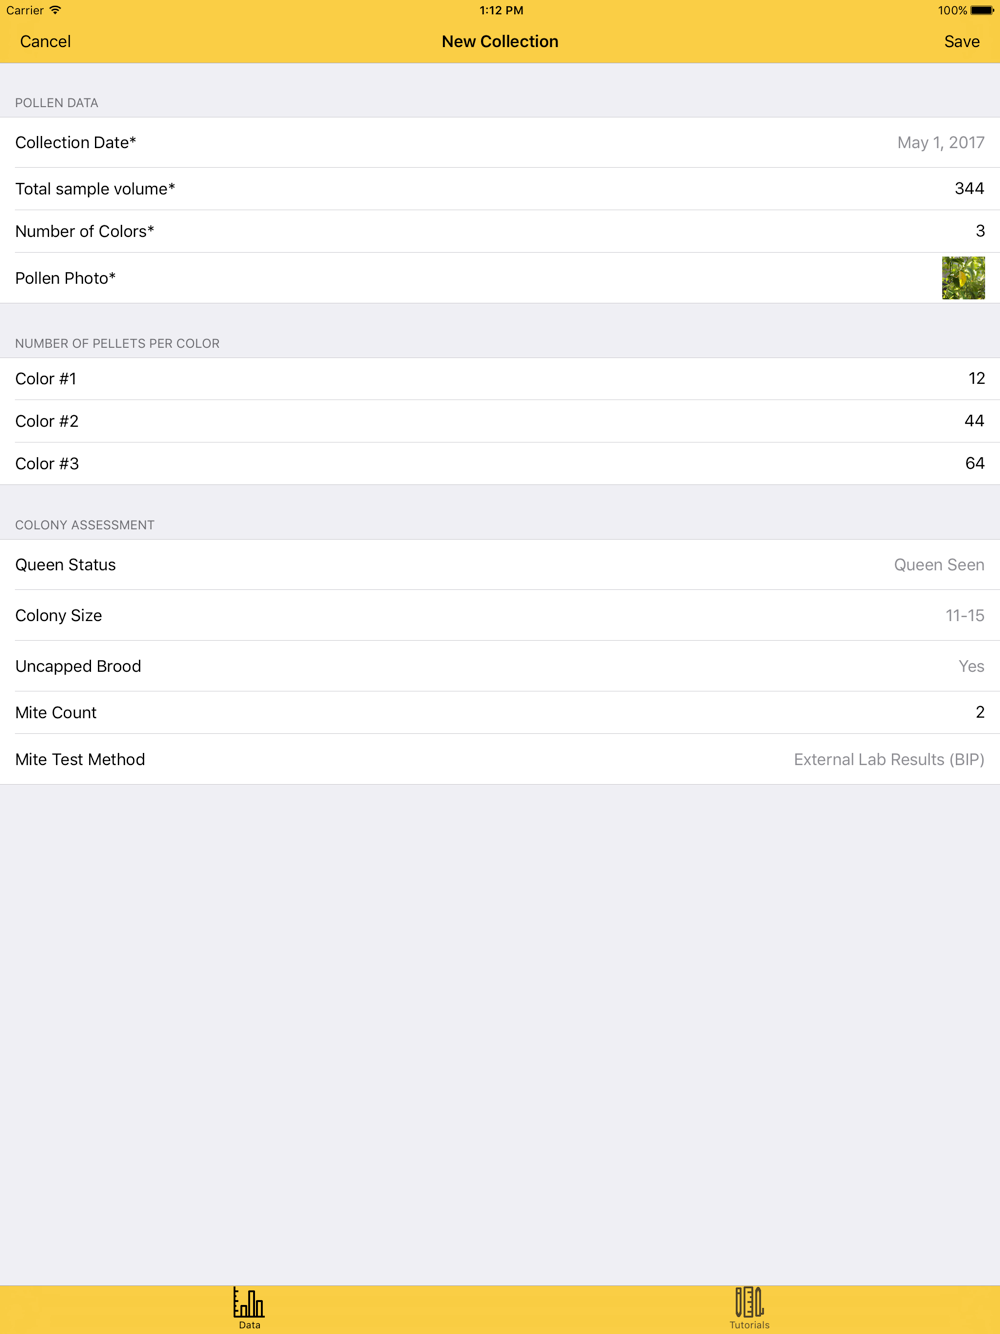Edit the Total sample volume field
The width and height of the screenshot is (1000, 1334).
pos(968,189)
